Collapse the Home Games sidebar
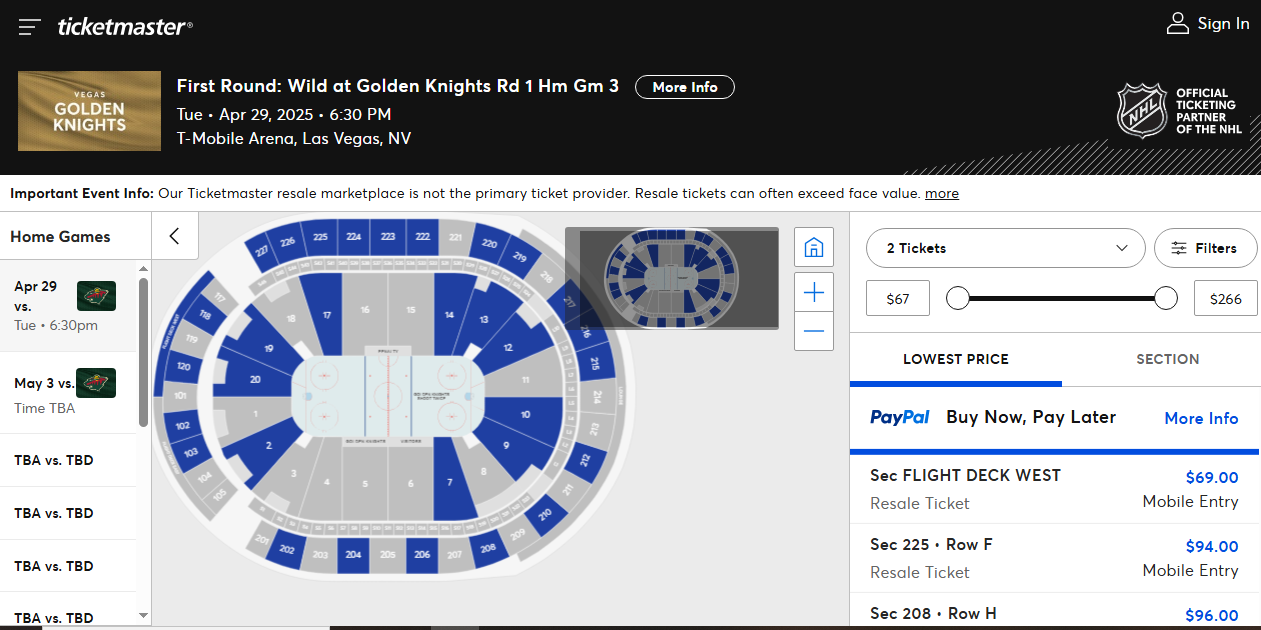Image resolution: width=1261 pixels, height=630 pixels. (x=175, y=236)
